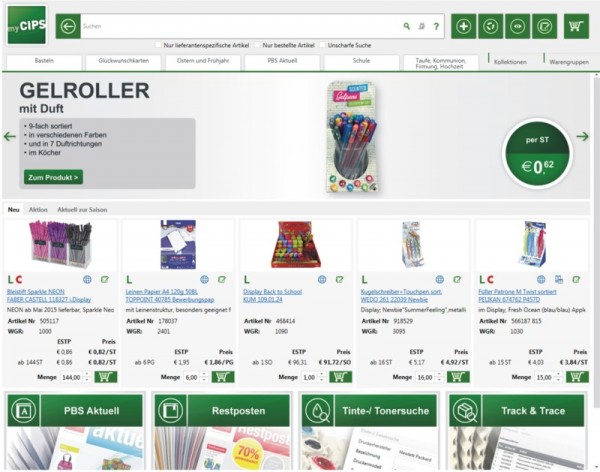The image size is (600, 472).
Task: Open the shopping cart in top toolbar
Action: tap(576, 26)
